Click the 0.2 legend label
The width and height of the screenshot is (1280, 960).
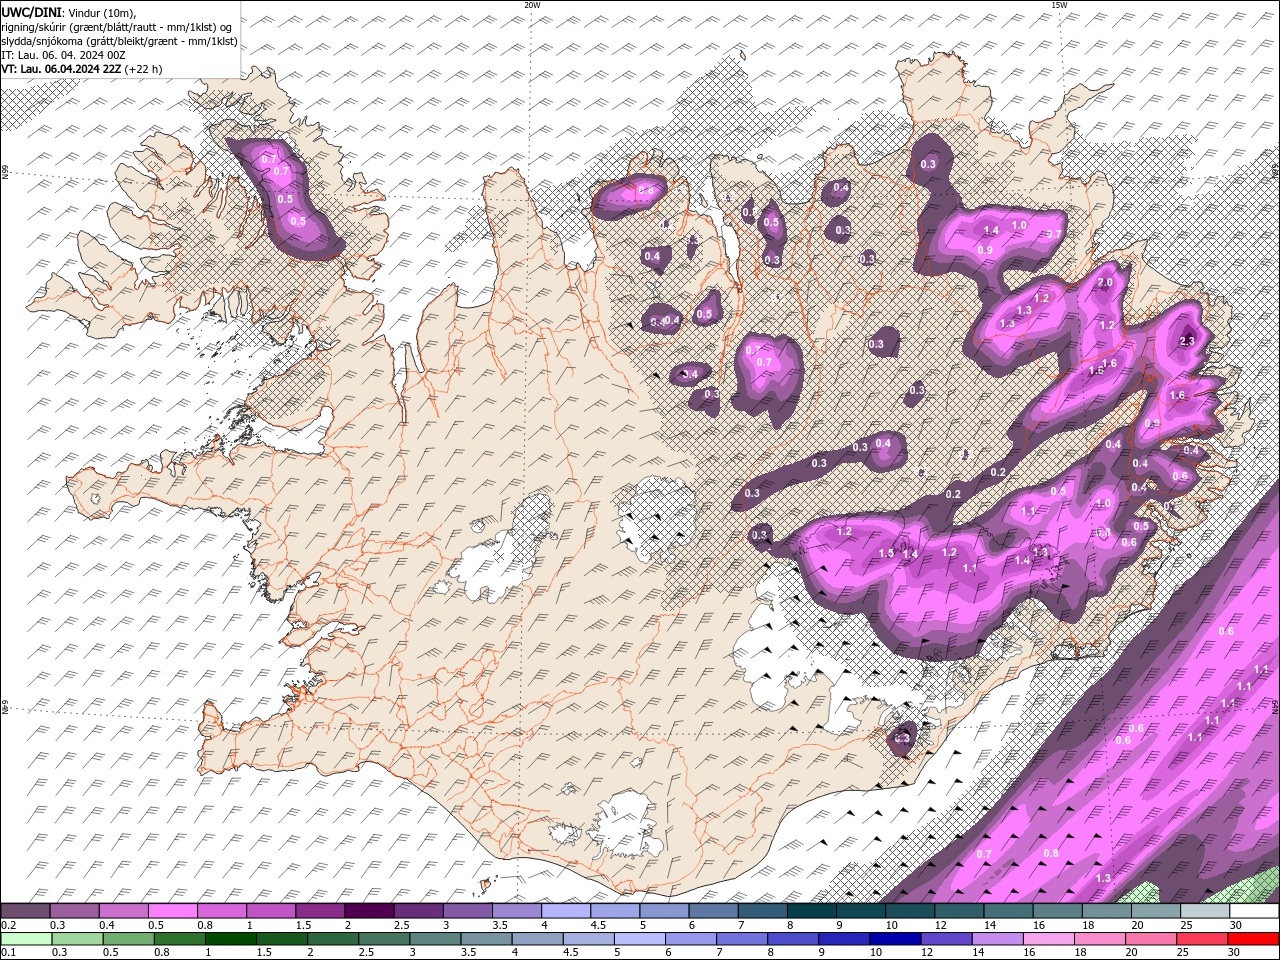click(x=9, y=925)
